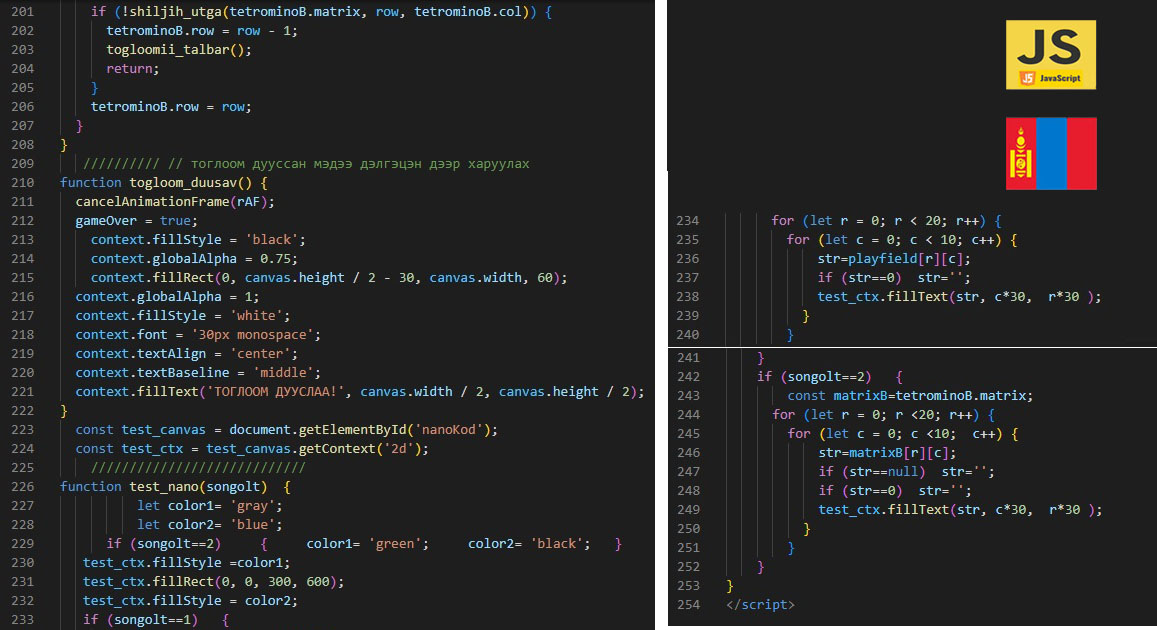
Task: Click the yellow JS JavaScript logo
Action: click(1050, 54)
